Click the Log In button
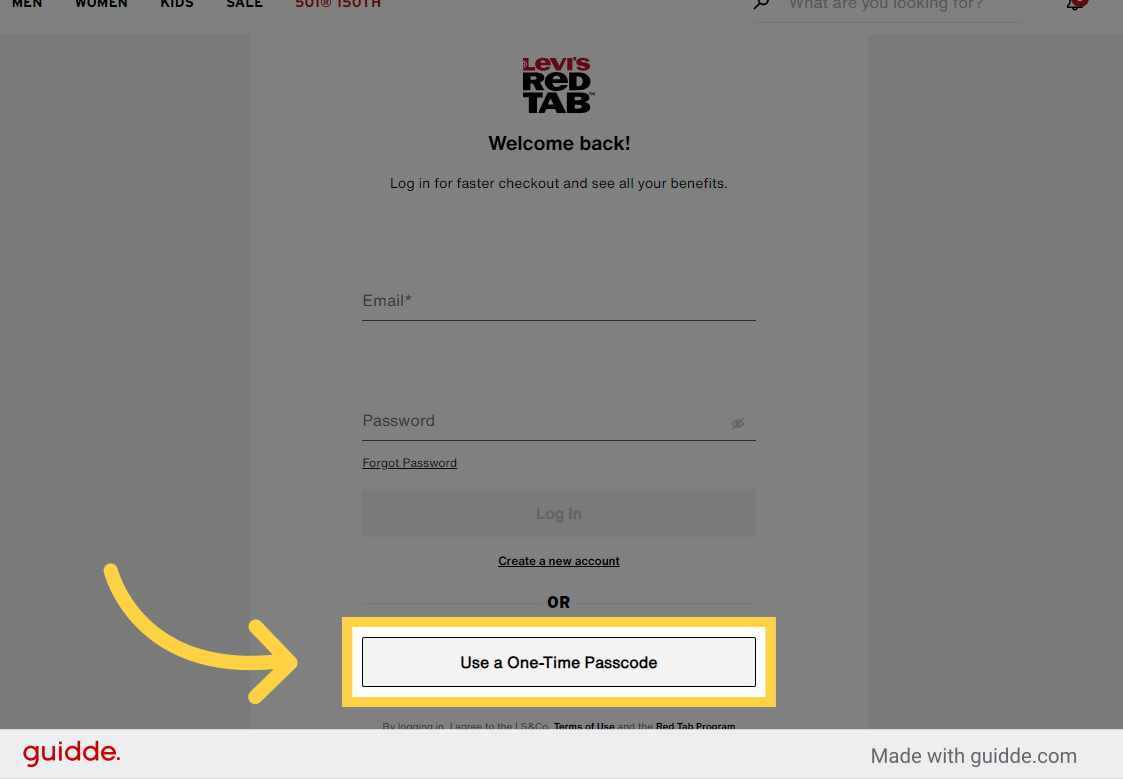The height and width of the screenshot is (779, 1123). pyautogui.click(x=559, y=513)
